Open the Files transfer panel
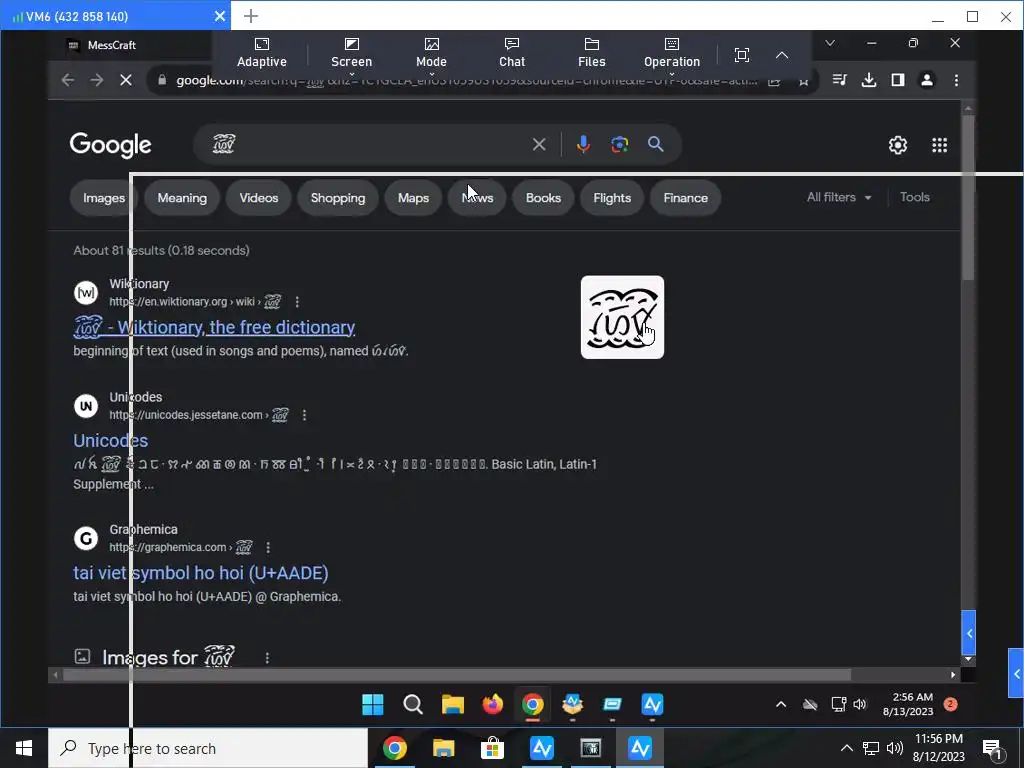The width and height of the screenshot is (1024, 768). click(x=592, y=53)
